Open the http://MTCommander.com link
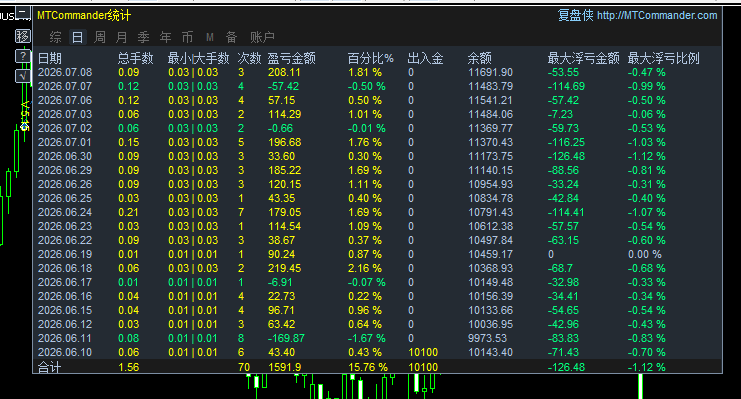The image size is (741, 399). click(x=657, y=16)
